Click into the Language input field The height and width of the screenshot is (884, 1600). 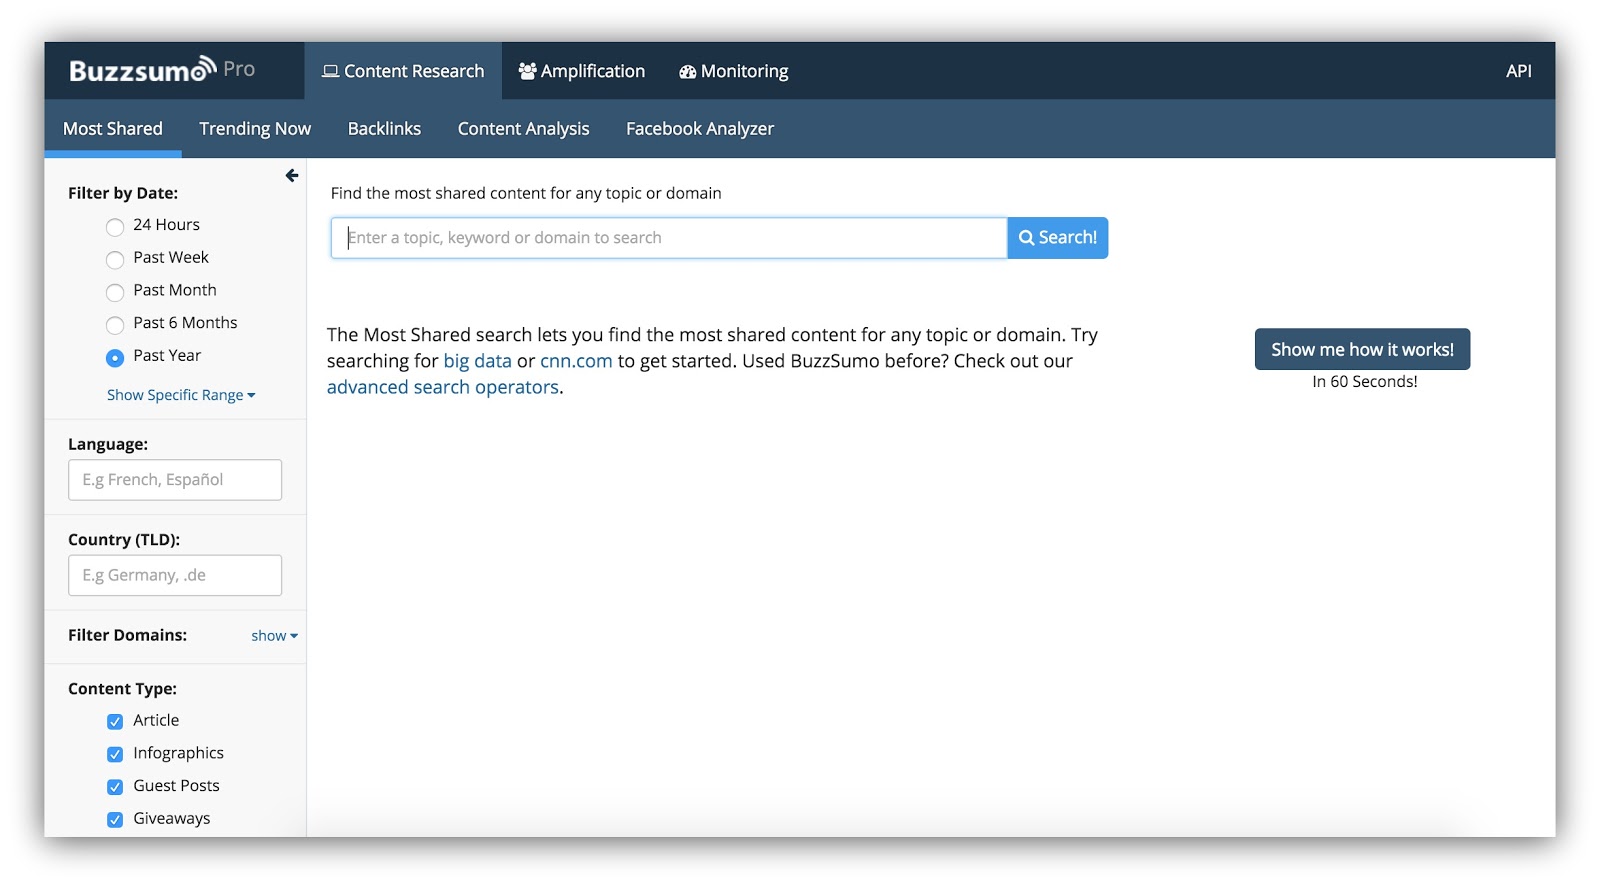(x=175, y=480)
